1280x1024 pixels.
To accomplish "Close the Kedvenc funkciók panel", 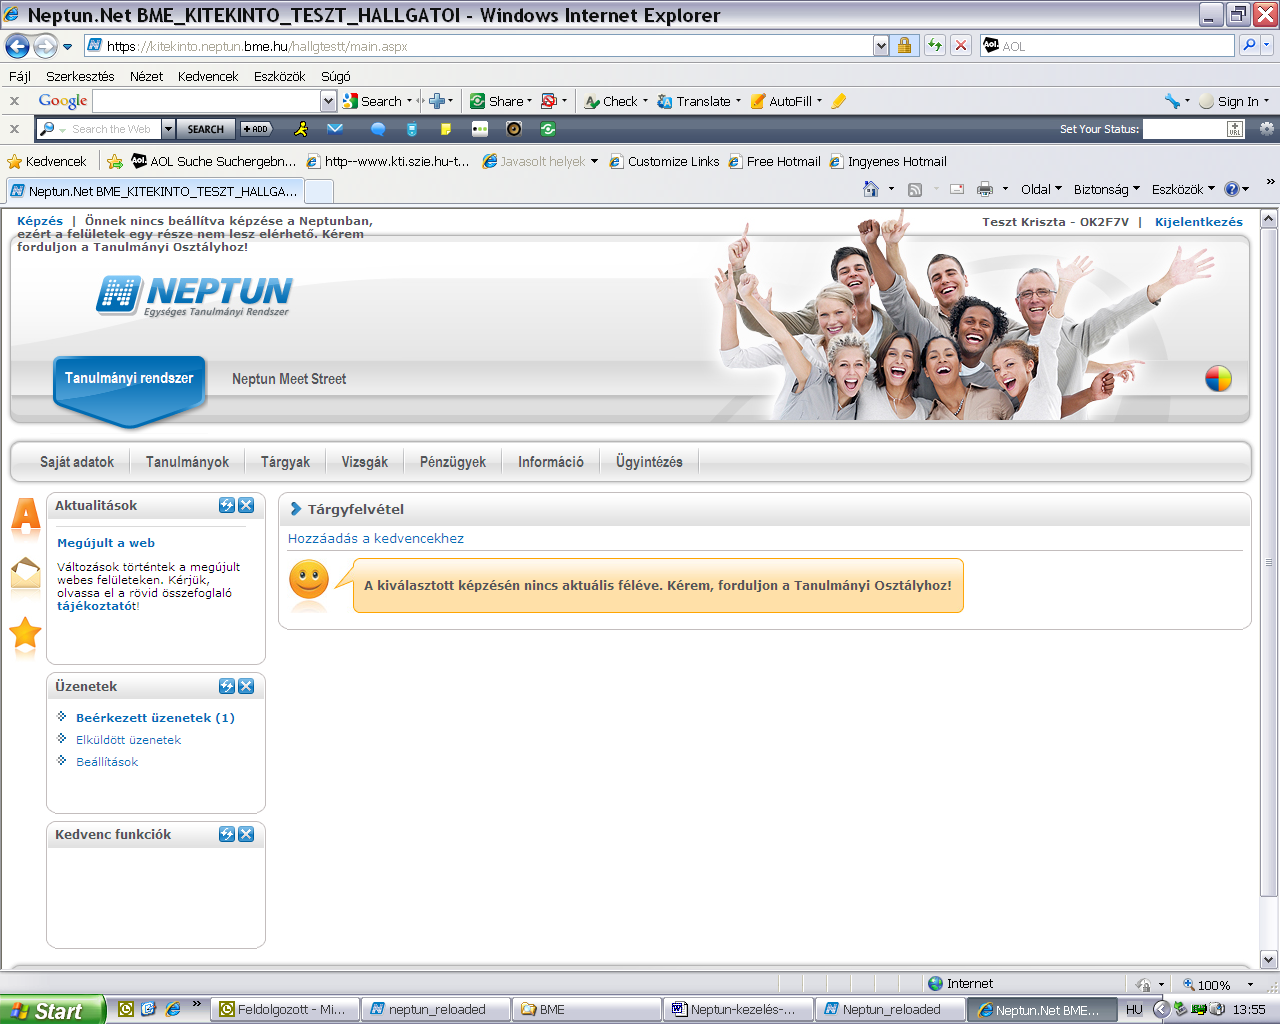I will point(246,835).
